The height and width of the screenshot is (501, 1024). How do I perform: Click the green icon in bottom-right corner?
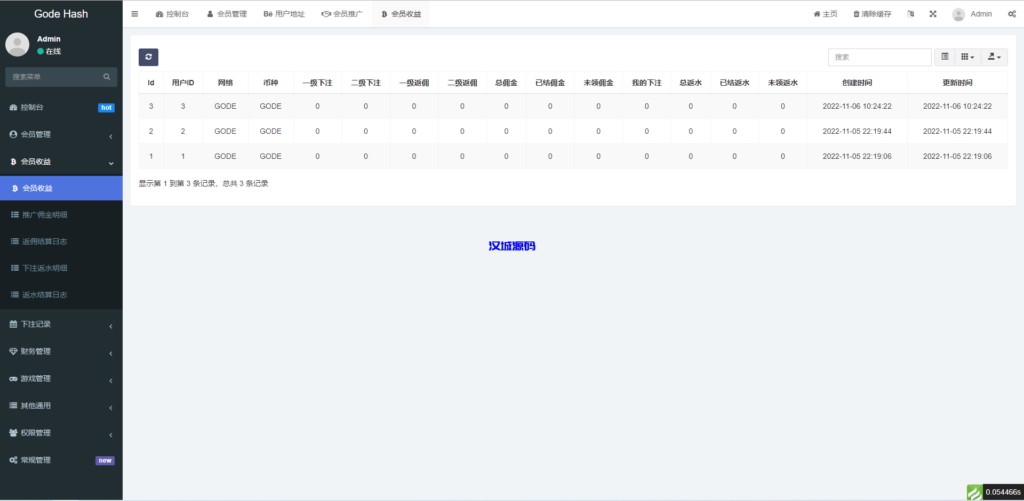[974, 492]
